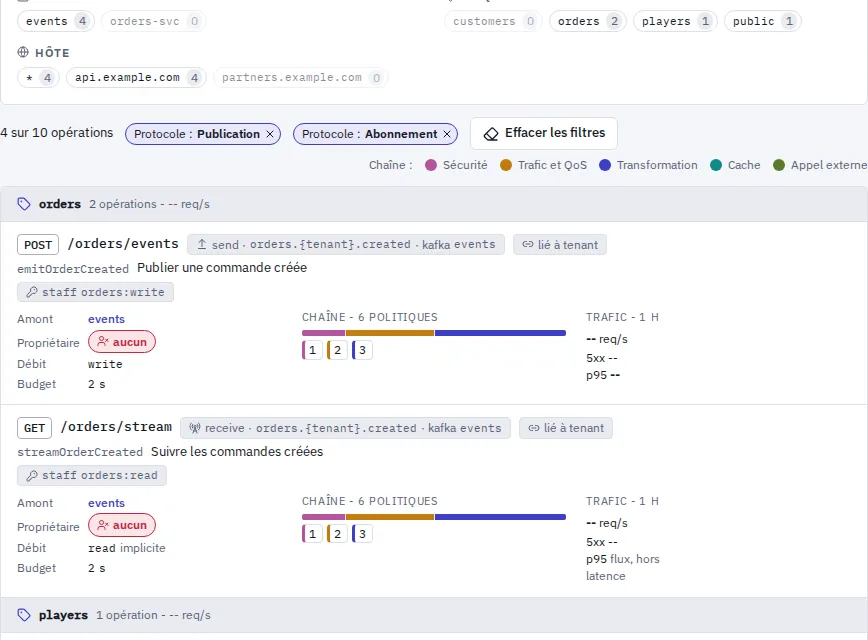Click the broadcast icon in the receive kafka chip
The height and width of the screenshot is (640, 868).
click(x=194, y=428)
